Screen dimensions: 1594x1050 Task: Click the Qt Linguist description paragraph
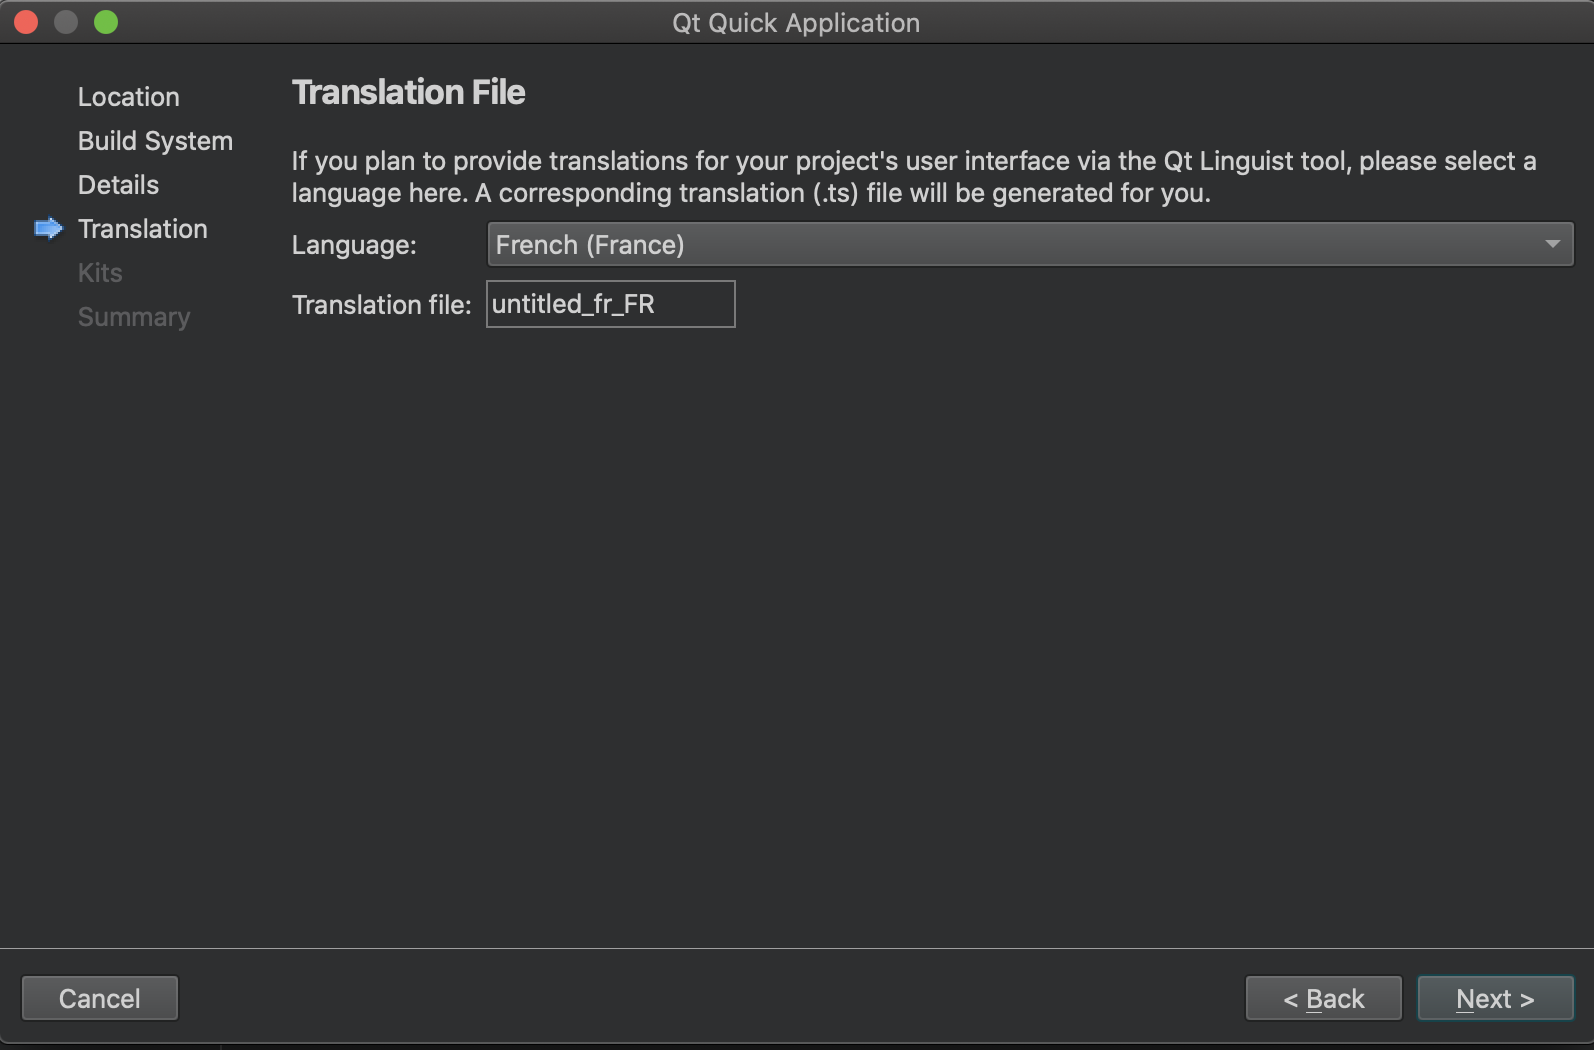pos(914,177)
